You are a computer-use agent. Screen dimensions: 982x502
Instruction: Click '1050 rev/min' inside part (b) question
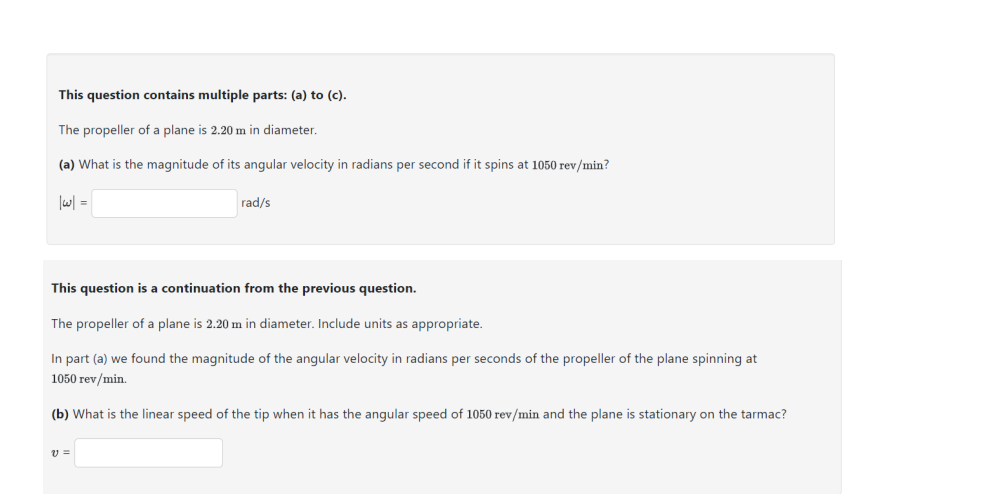503,414
